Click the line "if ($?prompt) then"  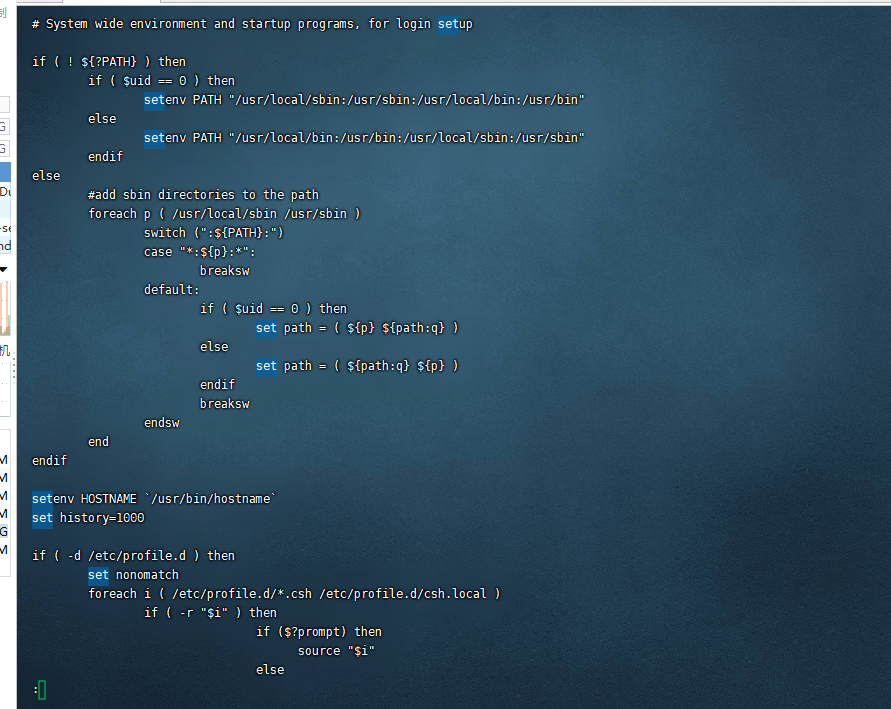pyautogui.click(x=319, y=632)
